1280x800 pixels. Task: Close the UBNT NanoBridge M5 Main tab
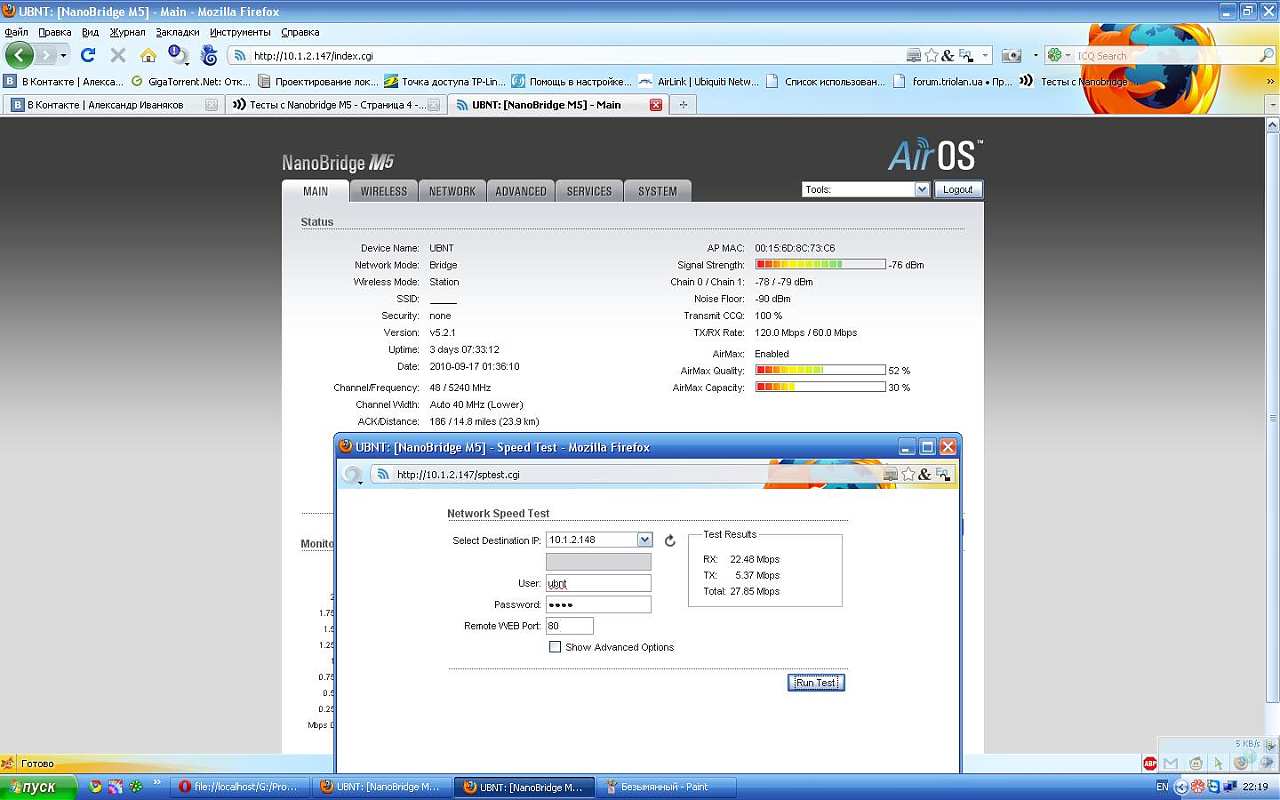tap(656, 104)
